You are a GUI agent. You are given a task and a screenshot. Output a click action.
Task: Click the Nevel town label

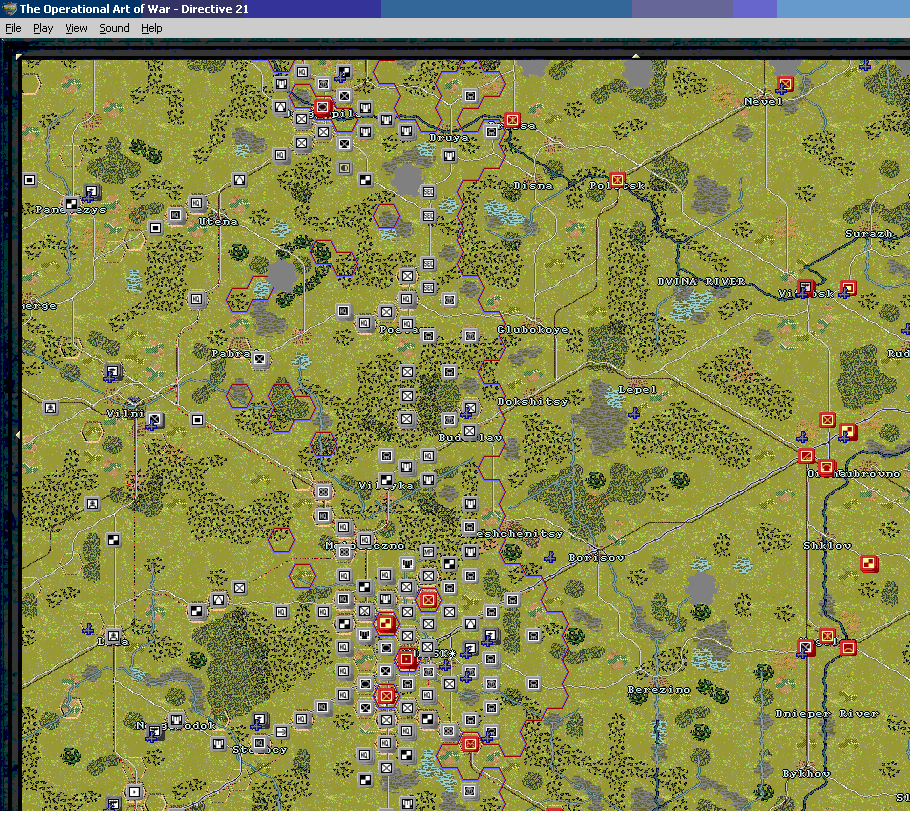tap(763, 102)
